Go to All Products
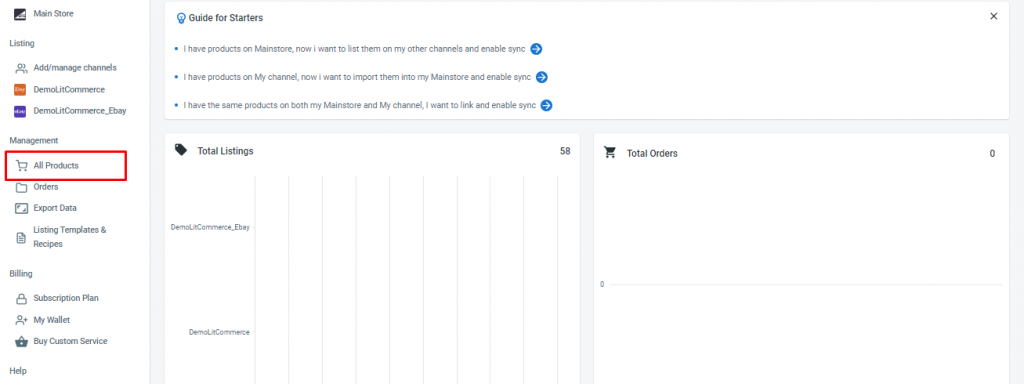 pyautogui.click(x=56, y=166)
